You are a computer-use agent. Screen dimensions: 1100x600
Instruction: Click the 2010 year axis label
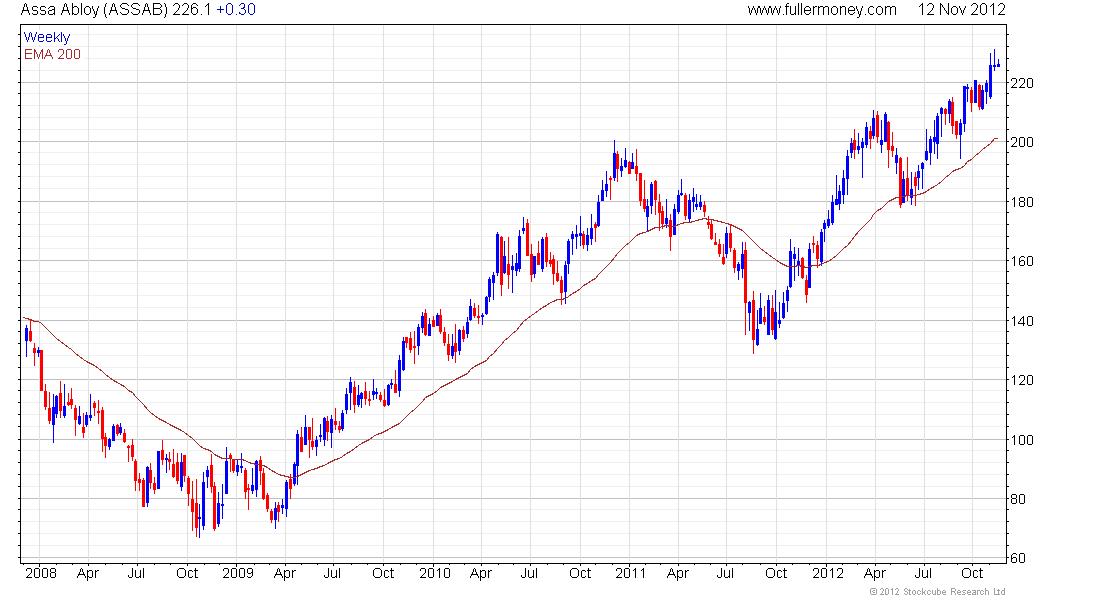(x=435, y=573)
